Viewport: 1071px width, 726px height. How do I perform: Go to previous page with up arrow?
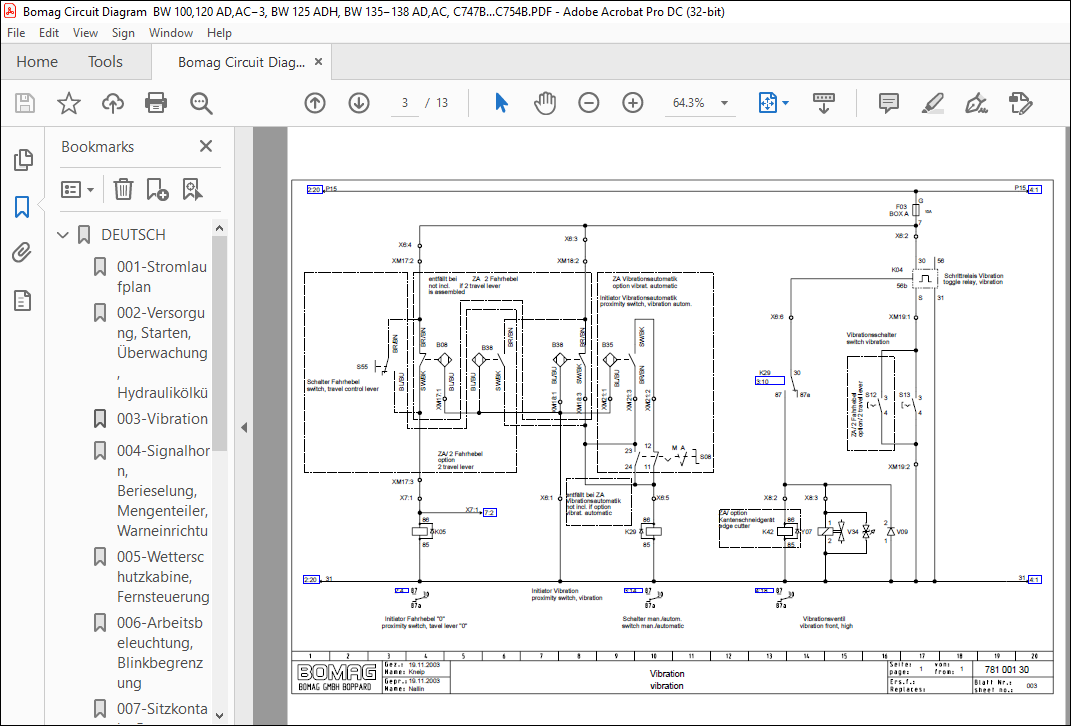click(315, 103)
